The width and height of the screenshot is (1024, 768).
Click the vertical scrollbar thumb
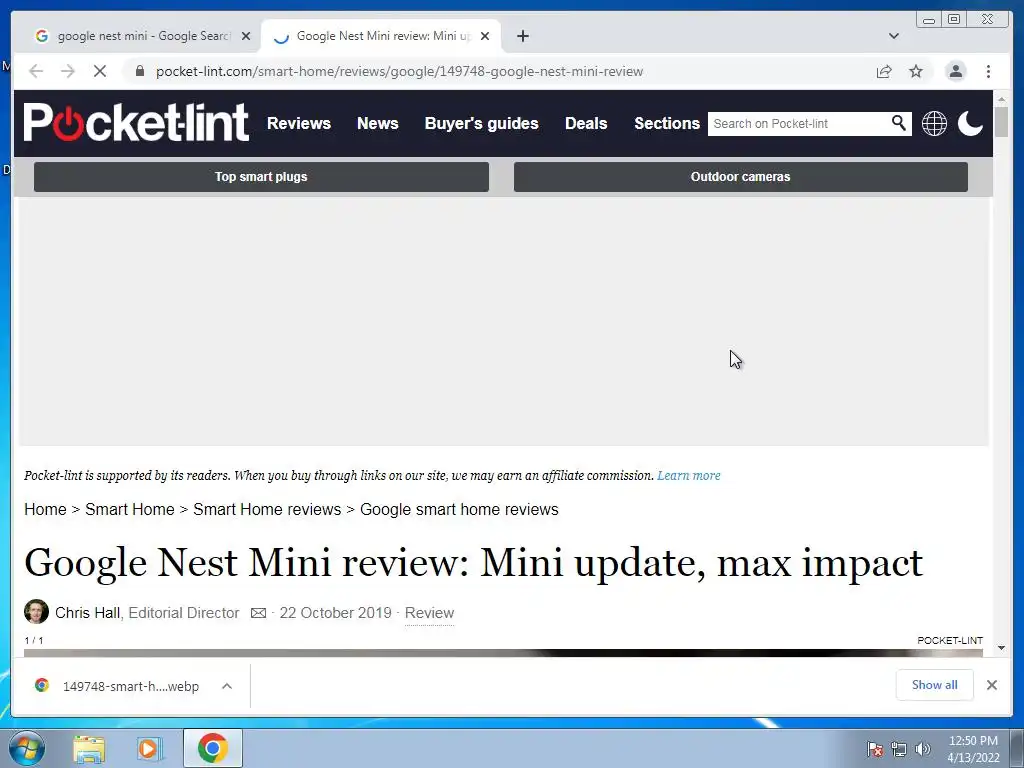(x=1001, y=121)
